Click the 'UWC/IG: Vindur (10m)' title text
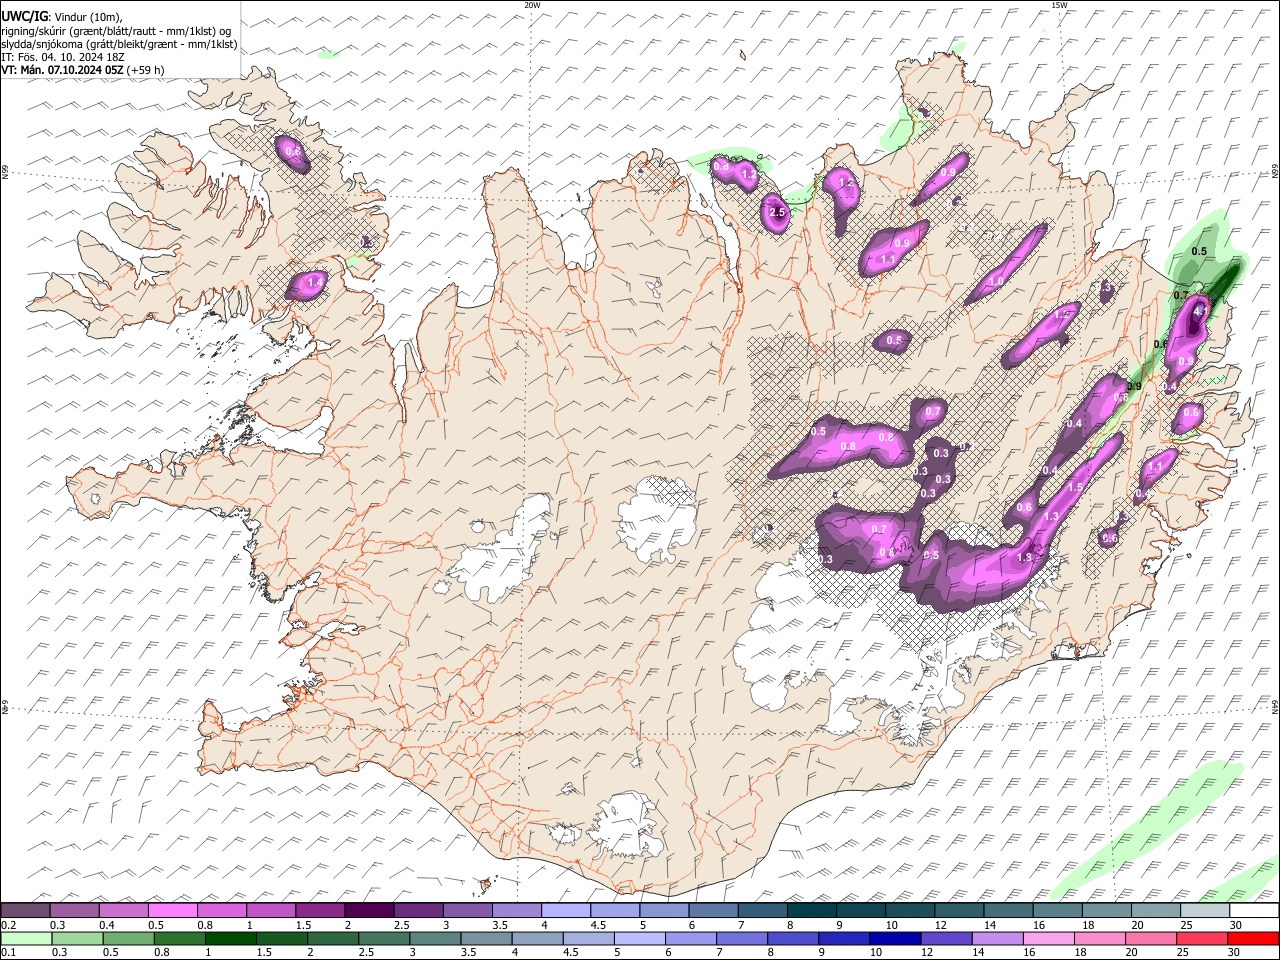This screenshot has width=1280, height=960. coord(61,17)
